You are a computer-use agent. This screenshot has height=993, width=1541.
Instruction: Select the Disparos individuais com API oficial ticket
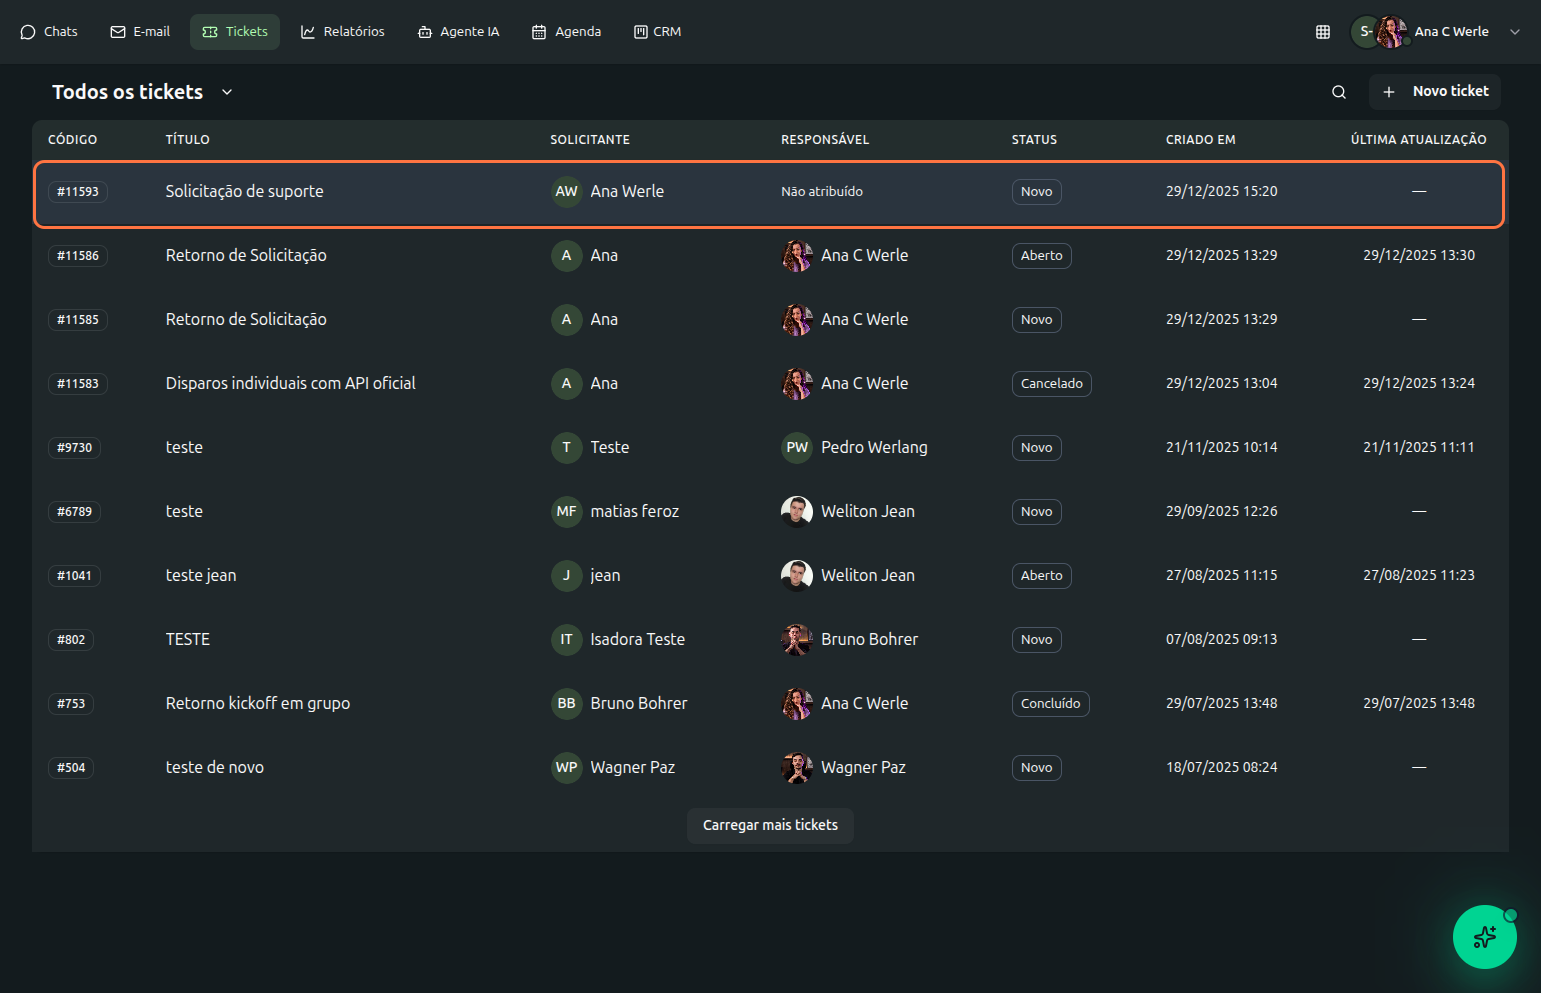(290, 383)
